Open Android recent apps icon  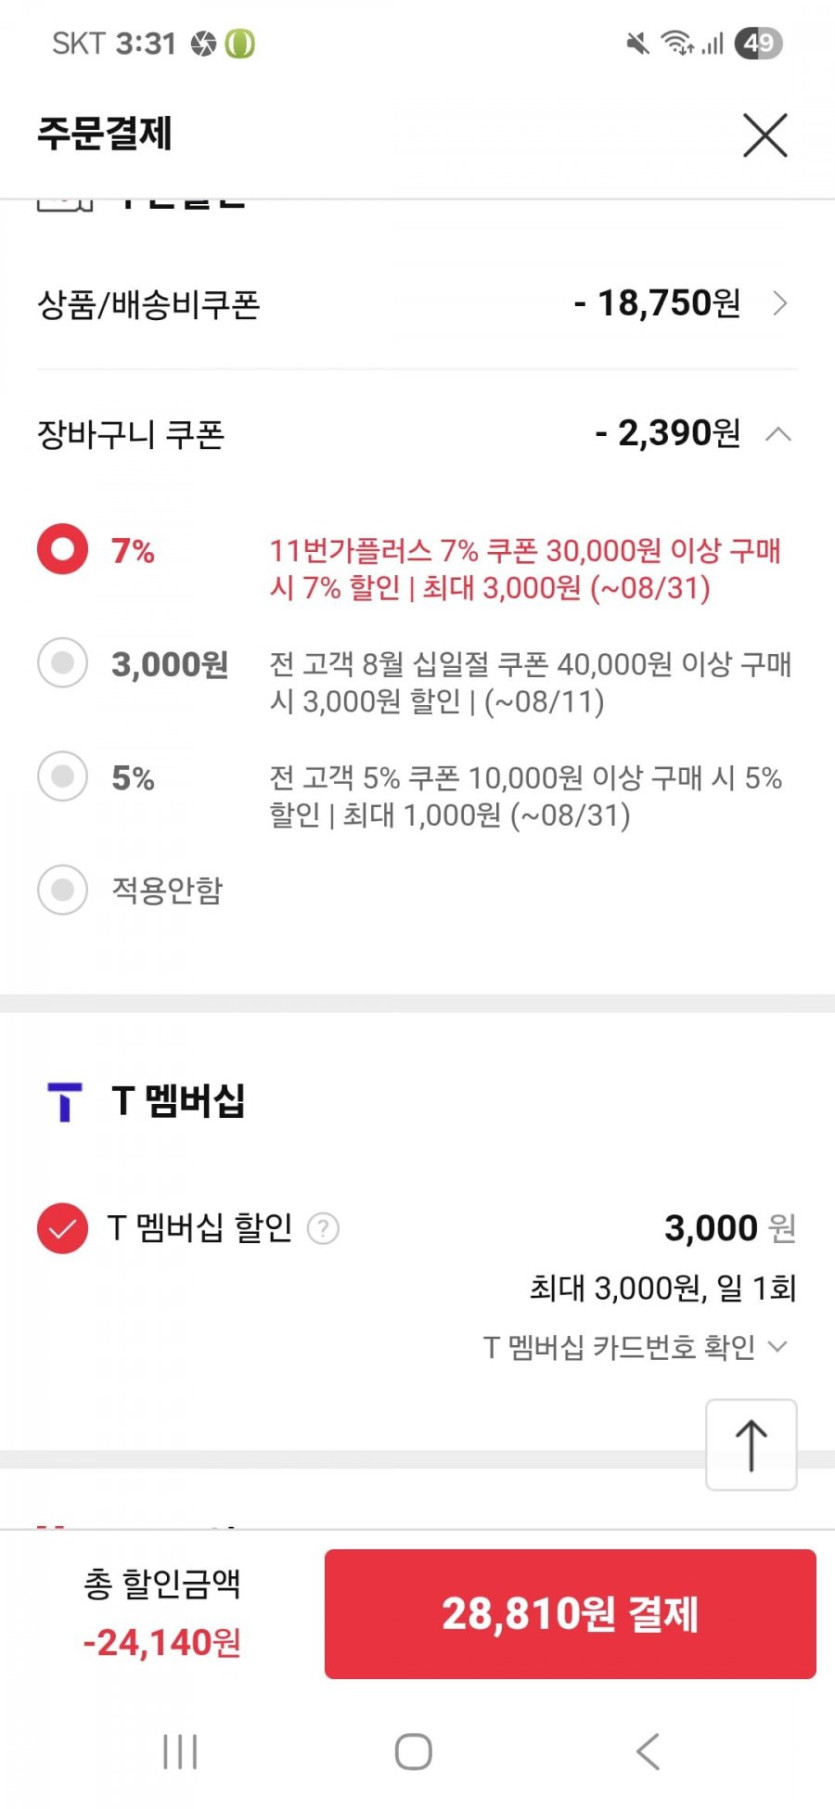[x=180, y=1751]
